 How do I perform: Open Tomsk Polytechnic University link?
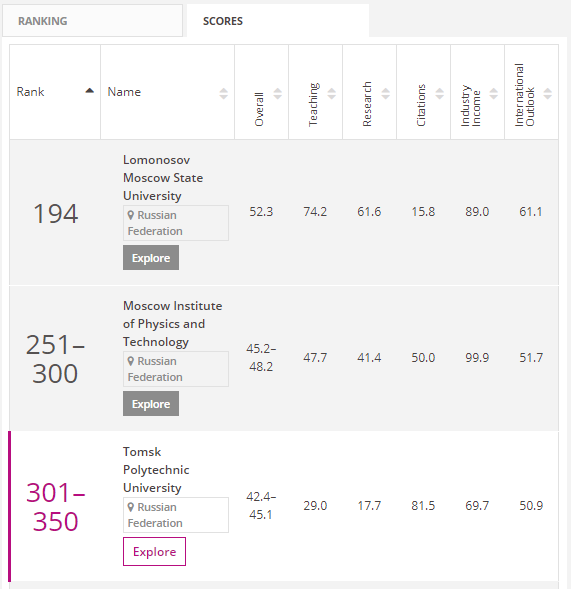156,470
